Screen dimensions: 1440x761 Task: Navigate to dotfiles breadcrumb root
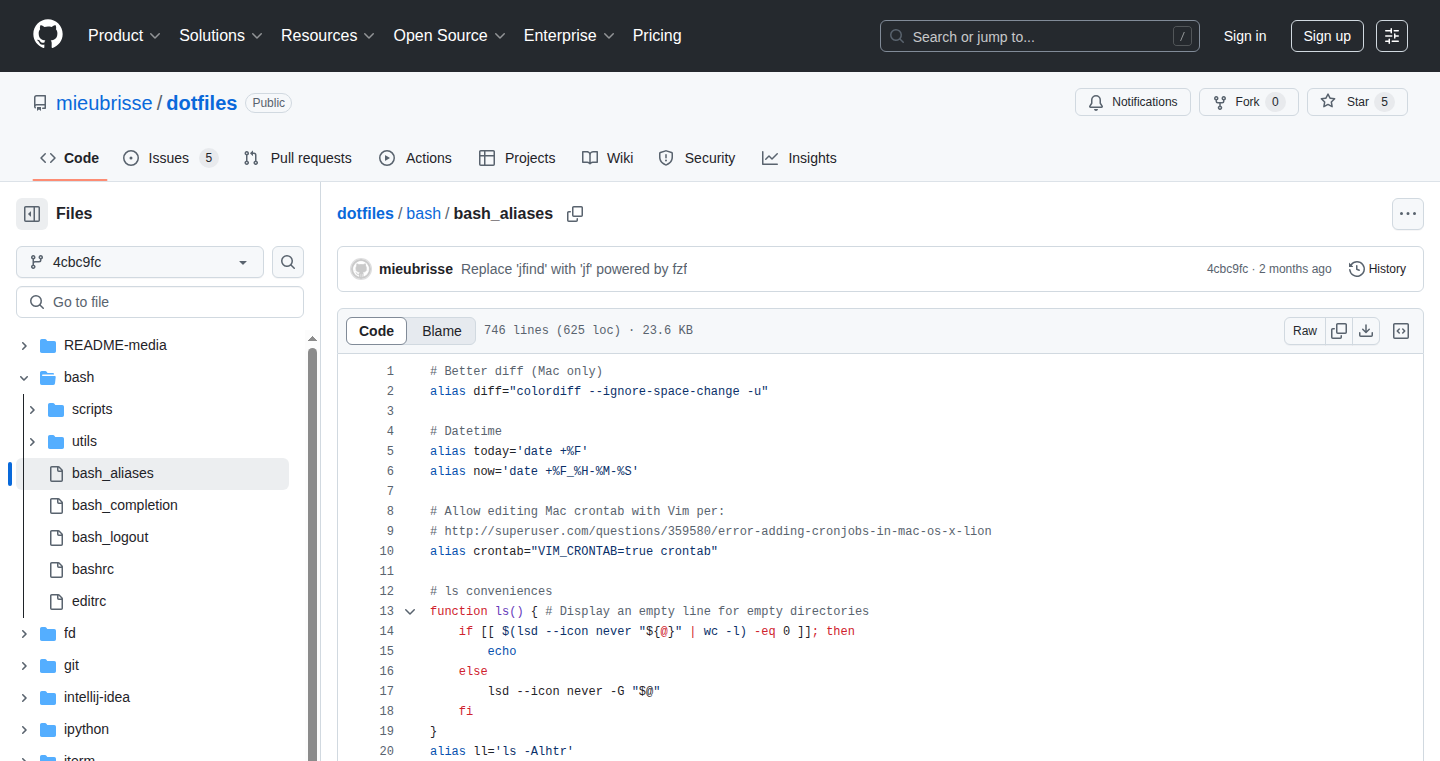pyautogui.click(x=365, y=214)
